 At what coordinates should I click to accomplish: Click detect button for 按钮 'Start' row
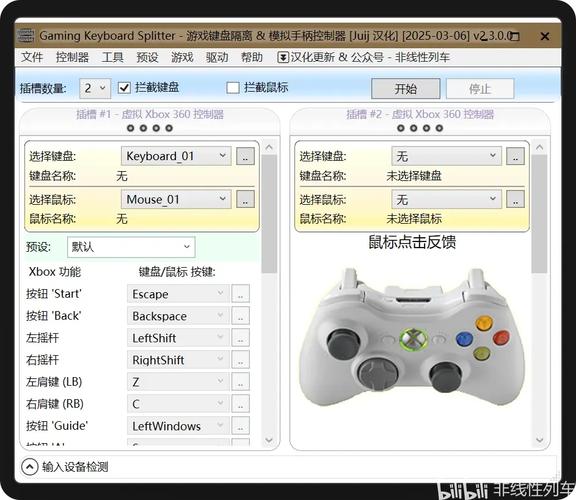[x=241, y=294]
